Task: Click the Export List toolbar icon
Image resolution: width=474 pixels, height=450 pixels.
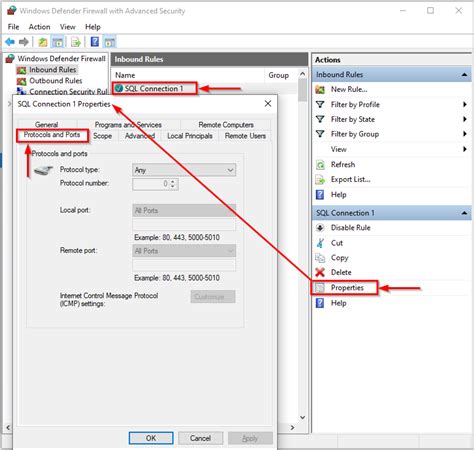Action: coord(76,42)
